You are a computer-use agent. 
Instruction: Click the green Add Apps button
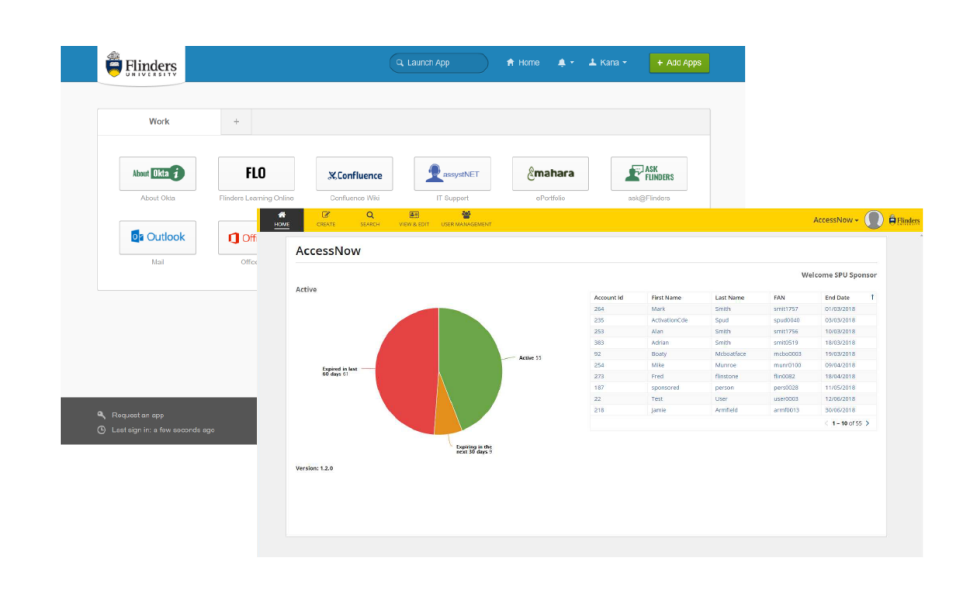tap(679, 62)
